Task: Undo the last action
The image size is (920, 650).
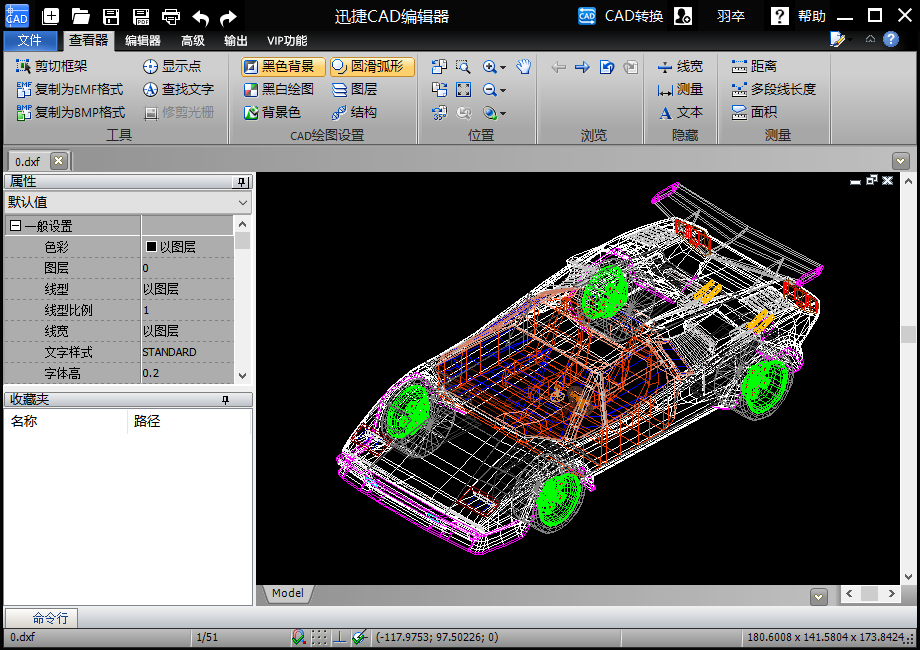Action: (201, 18)
